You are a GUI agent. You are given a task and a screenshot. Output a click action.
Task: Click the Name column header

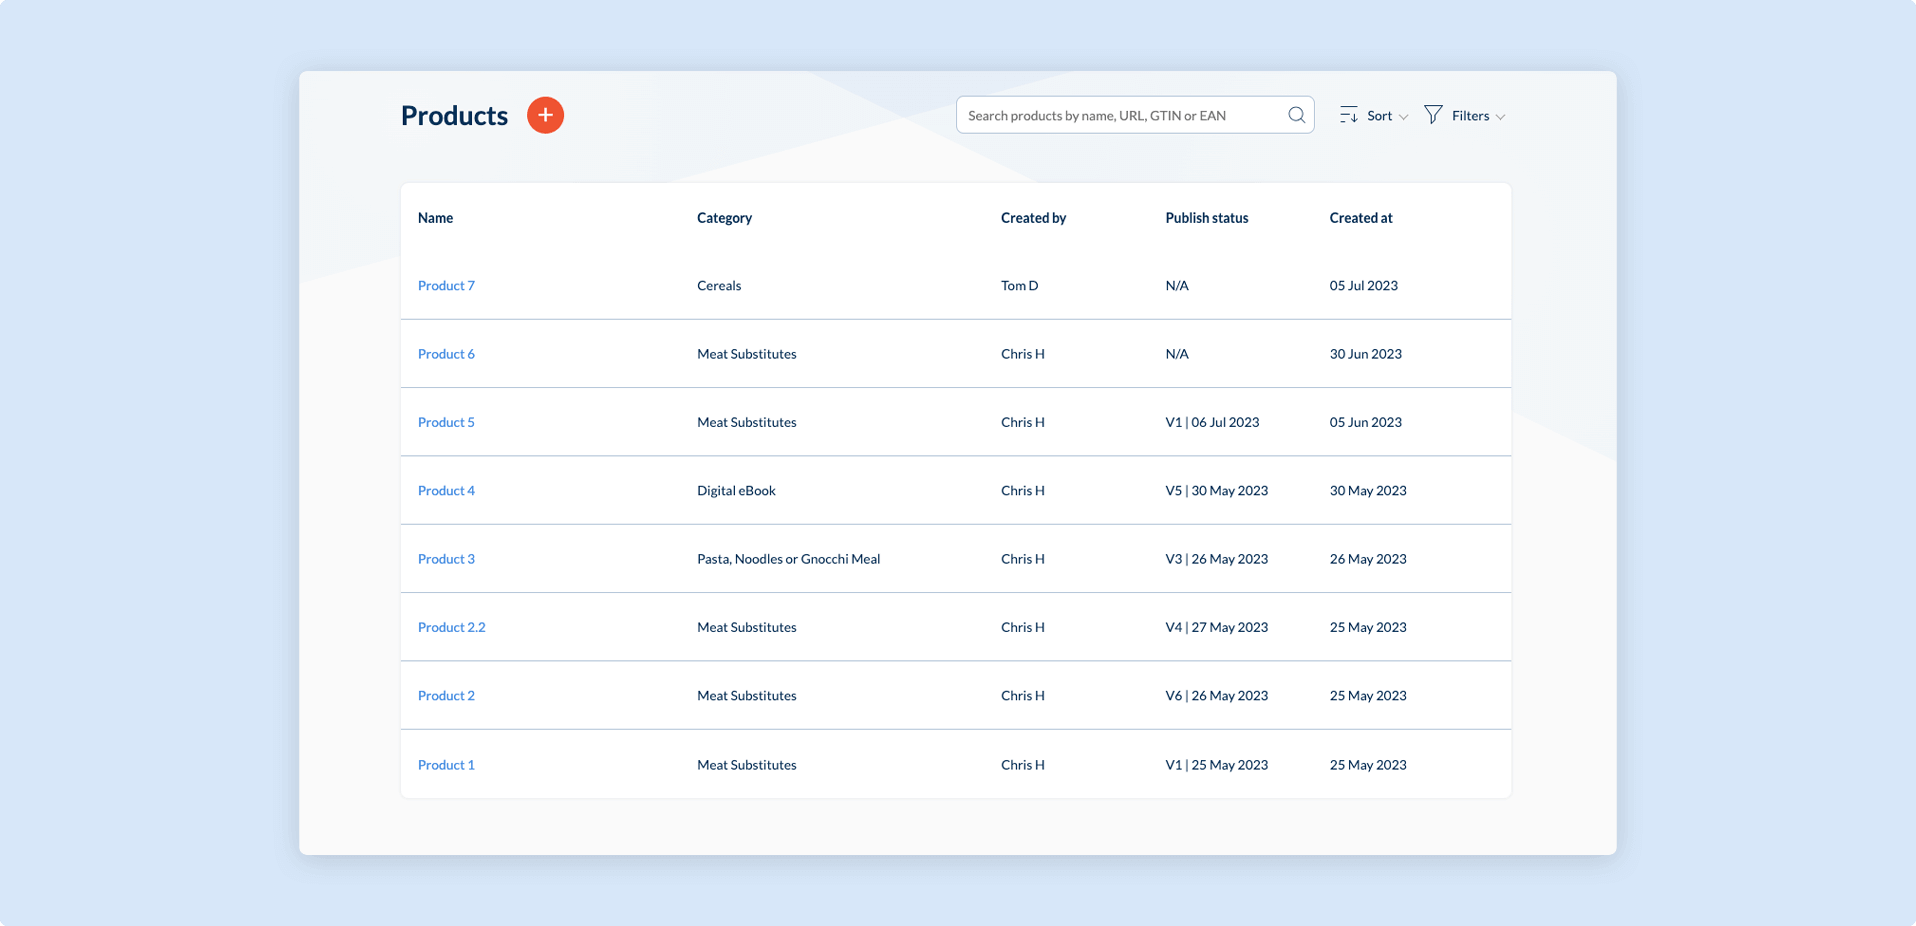pyautogui.click(x=435, y=218)
